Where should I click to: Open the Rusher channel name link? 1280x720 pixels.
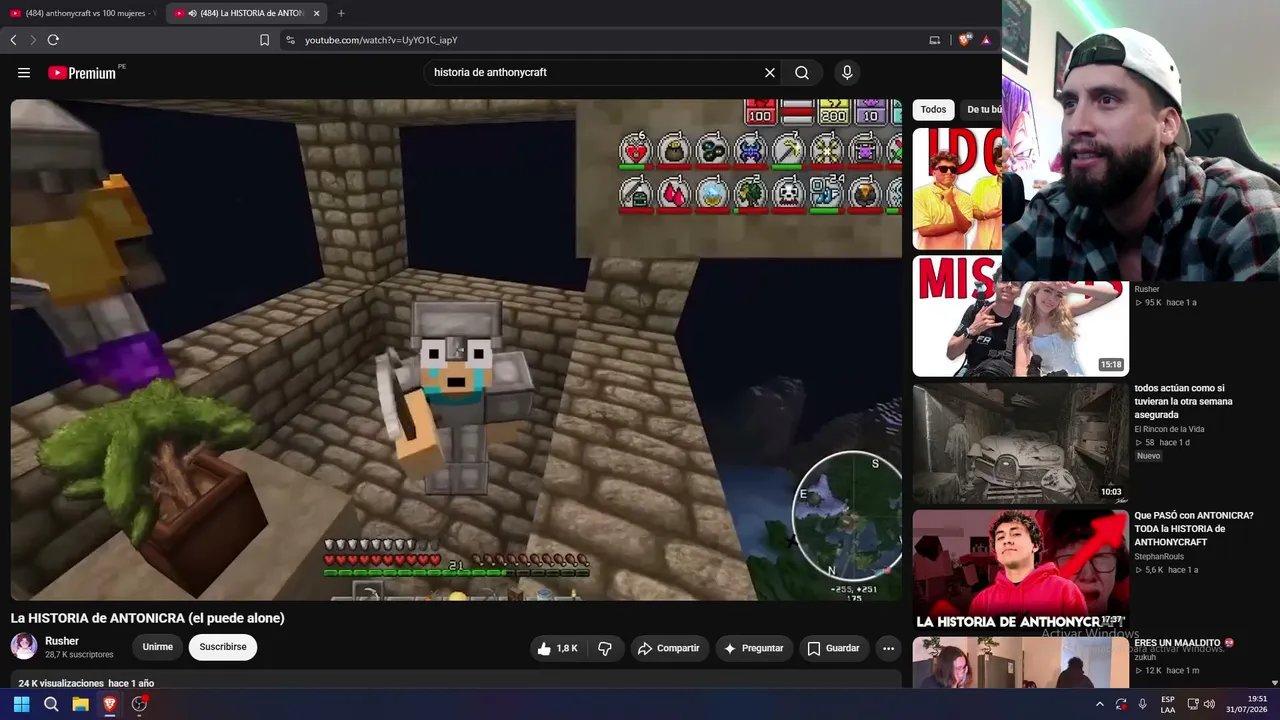(x=62, y=641)
